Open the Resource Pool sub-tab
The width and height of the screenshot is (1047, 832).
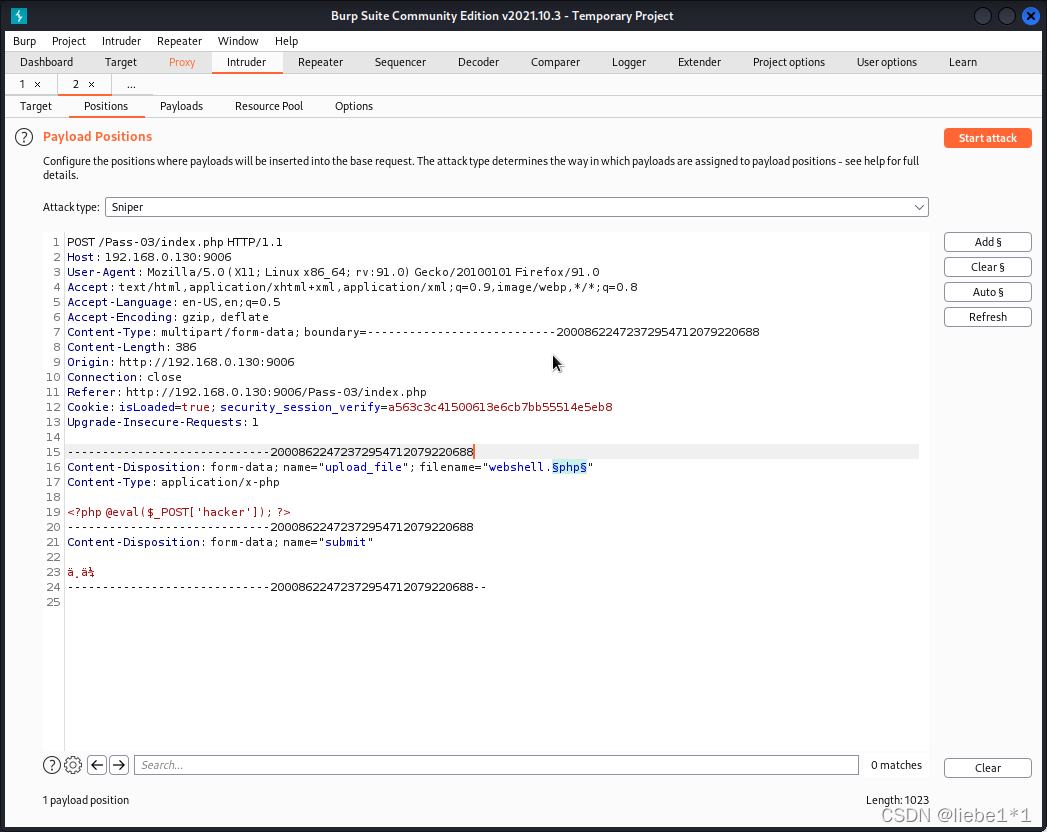(x=268, y=106)
